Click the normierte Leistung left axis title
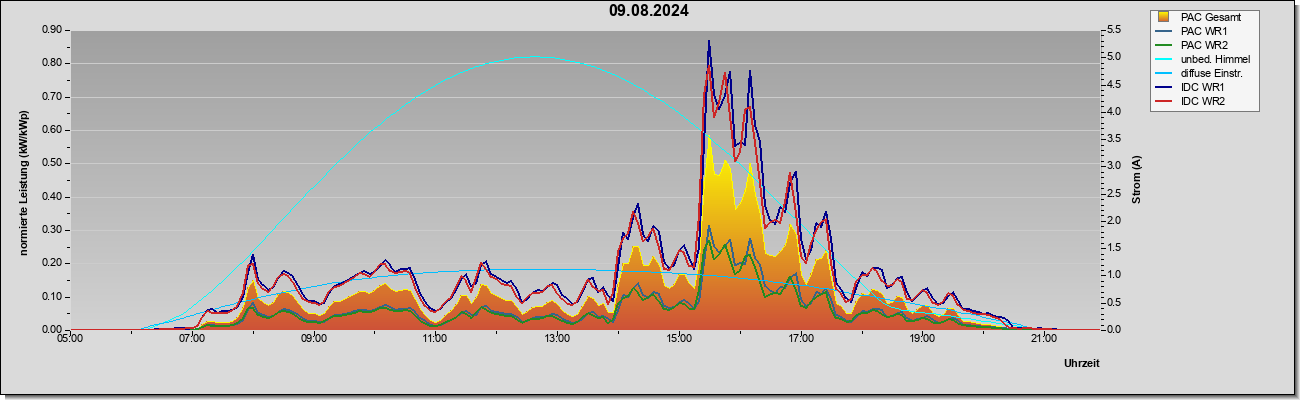The height and width of the screenshot is (400, 1300). 24,180
